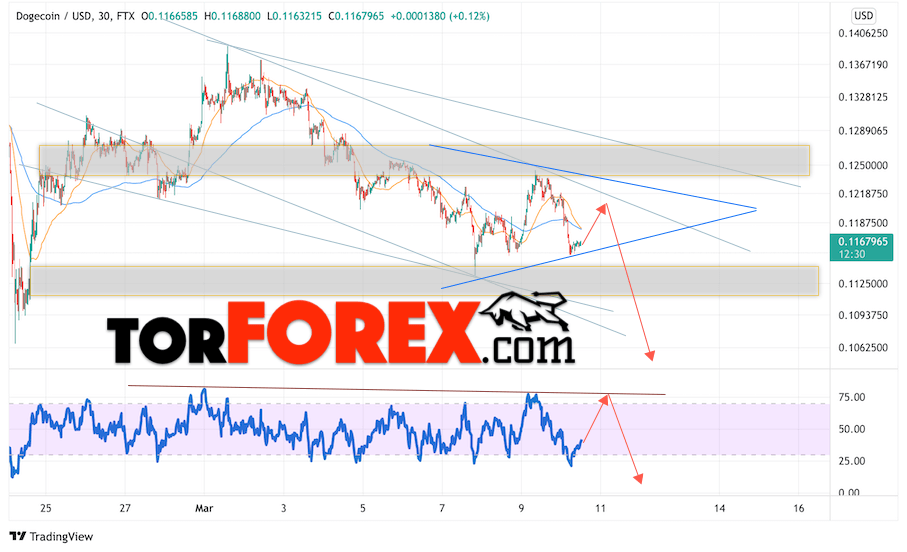907x552 pixels.
Task: Click the date label 9 on time axis
Action: tap(521, 508)
